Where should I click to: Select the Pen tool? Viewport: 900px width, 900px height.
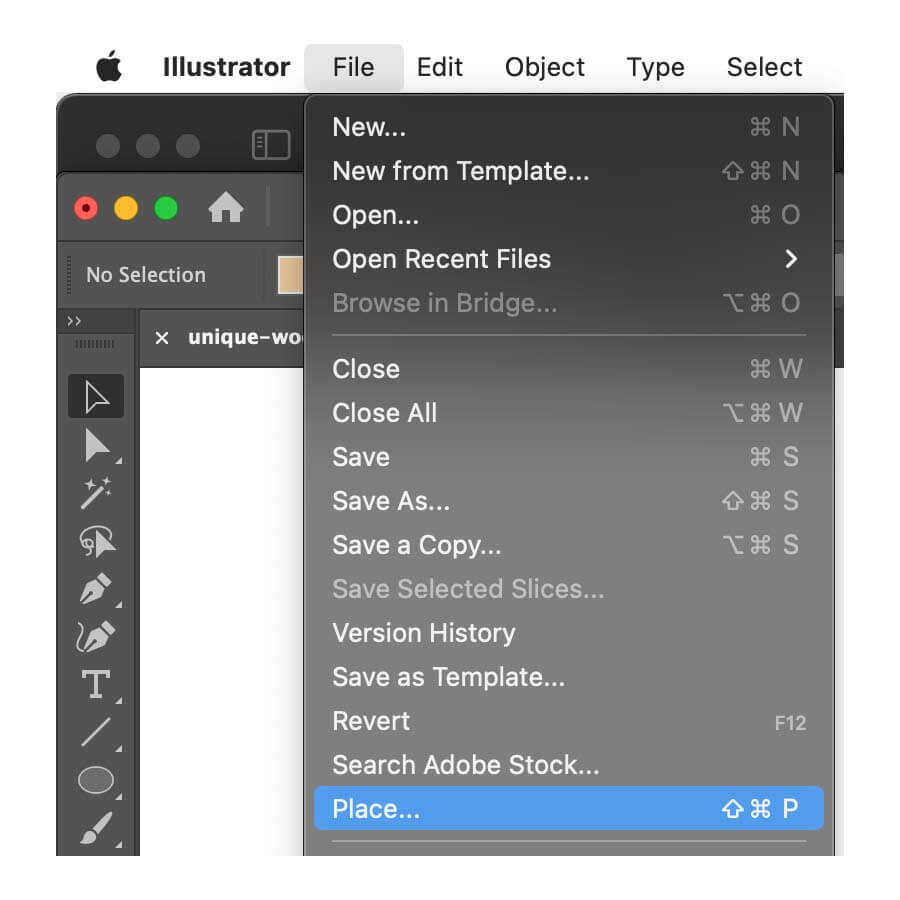click(95, 589)
